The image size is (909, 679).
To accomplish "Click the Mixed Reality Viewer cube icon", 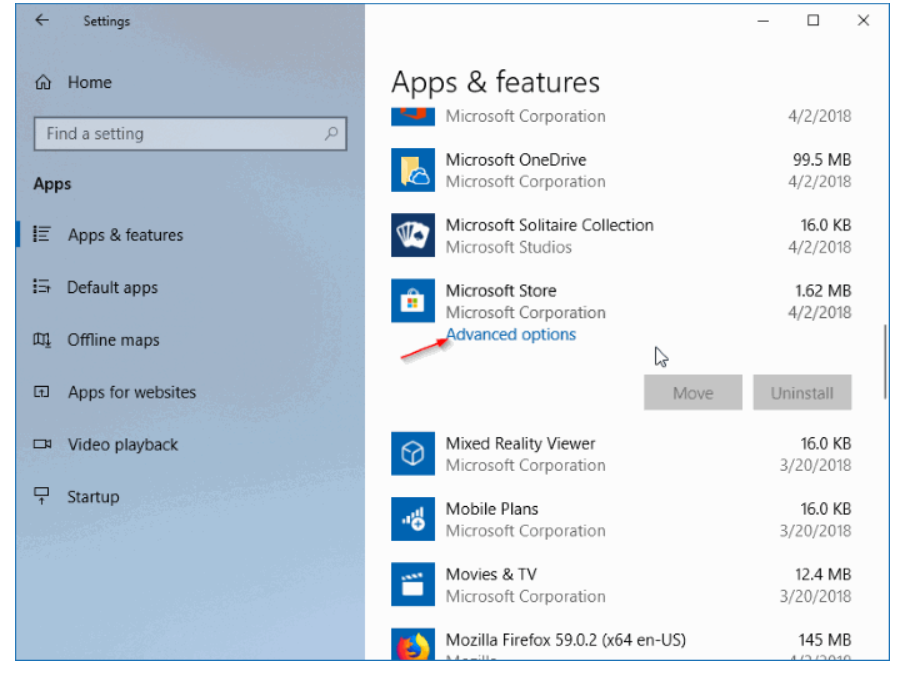I will [x=413, y=453].
